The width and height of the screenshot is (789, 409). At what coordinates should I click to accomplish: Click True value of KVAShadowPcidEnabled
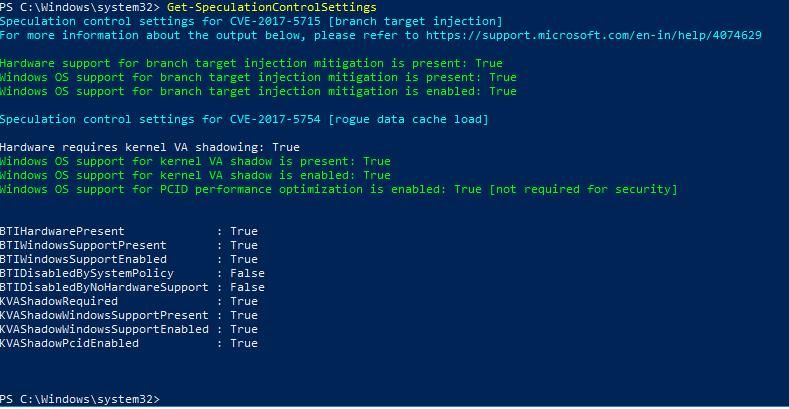point(244,343)
